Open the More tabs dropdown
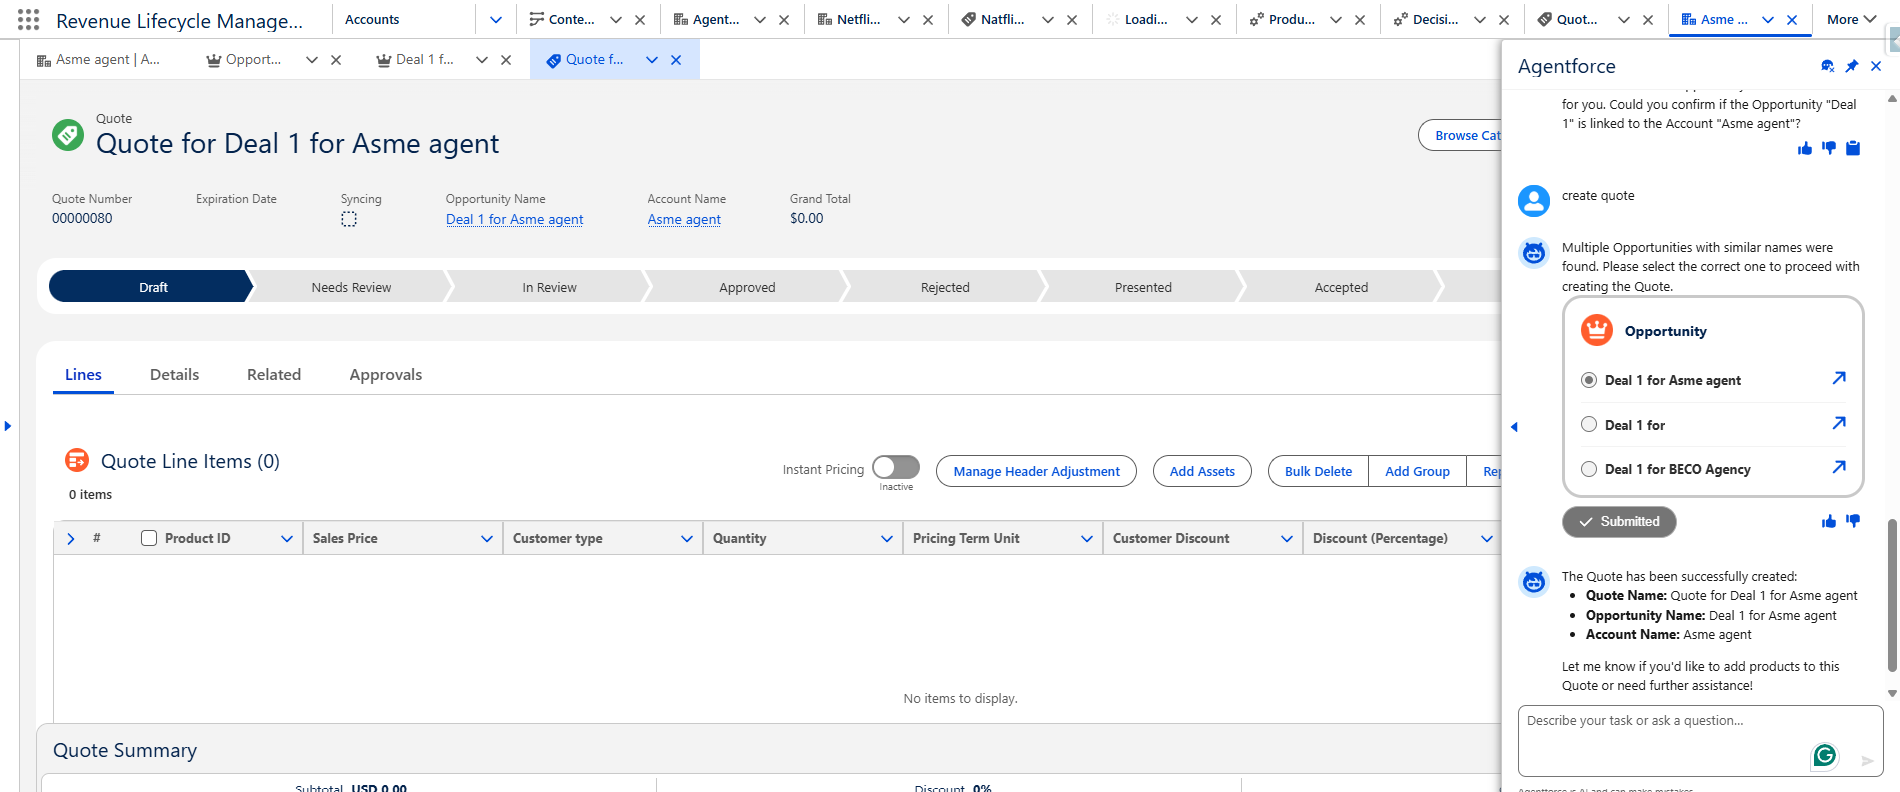 click(x=1851, y=19)
